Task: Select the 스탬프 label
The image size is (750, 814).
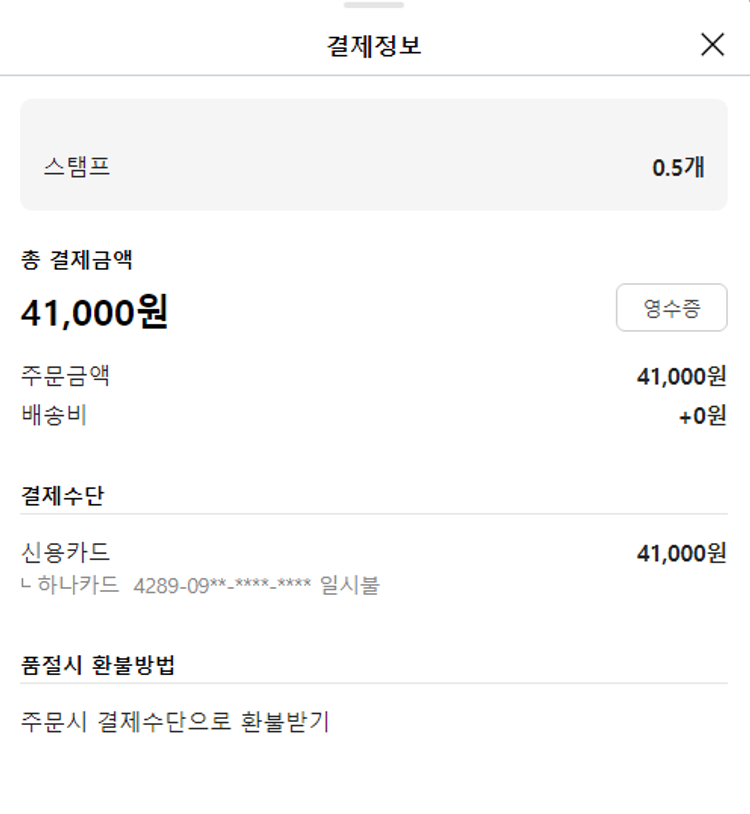Action: point(77,167)
